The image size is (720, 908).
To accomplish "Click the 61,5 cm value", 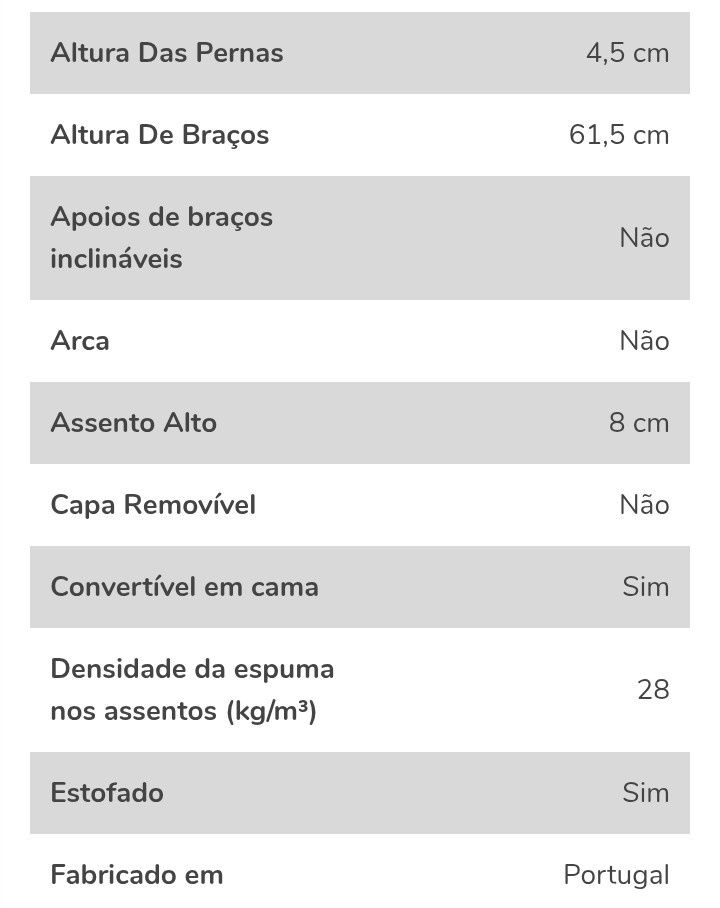I will [x=619, y=135].
